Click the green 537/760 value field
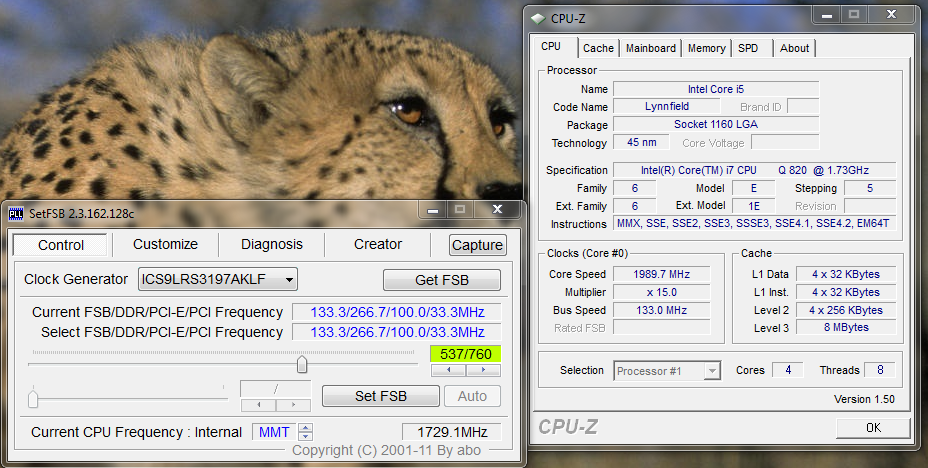The width and height of the screenshot is (928, 468). click(465, 353)
